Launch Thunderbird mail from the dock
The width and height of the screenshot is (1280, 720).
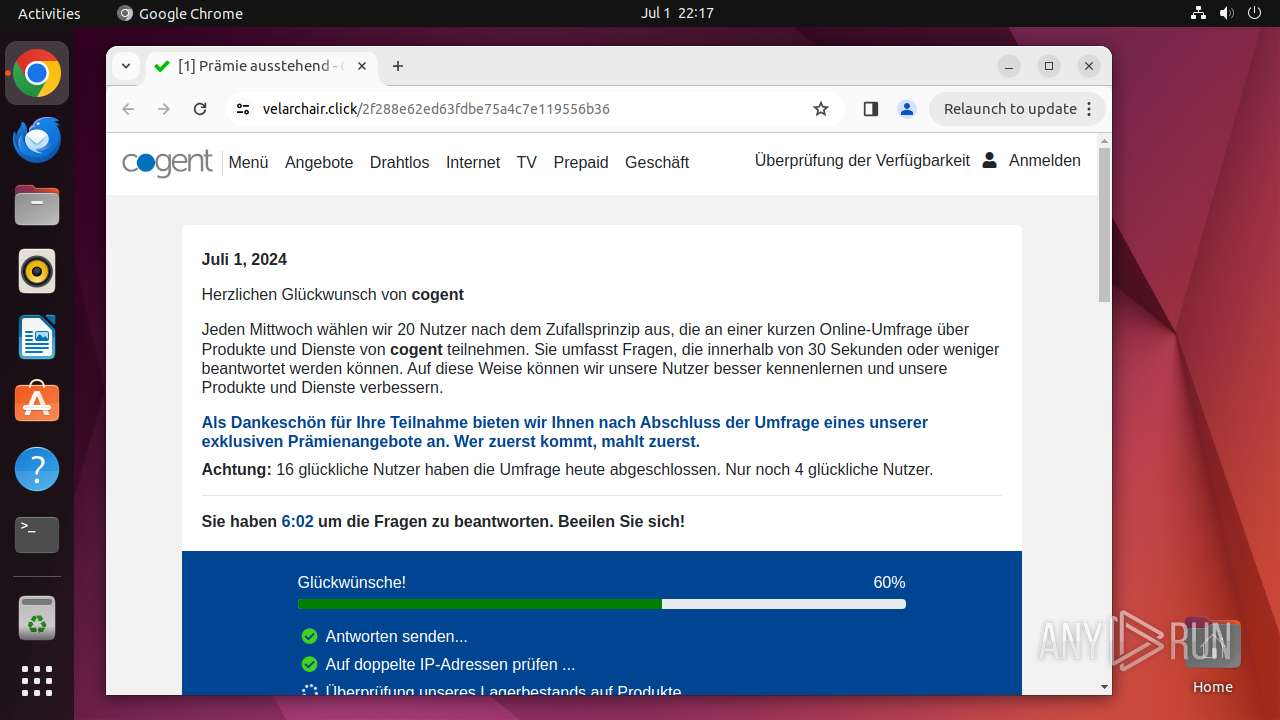point(37,140)
